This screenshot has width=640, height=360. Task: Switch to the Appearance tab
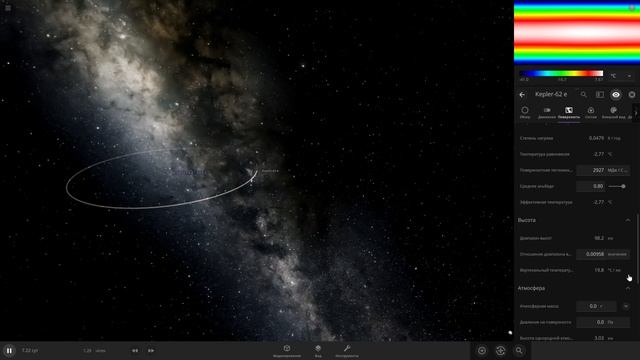point(613,112)
